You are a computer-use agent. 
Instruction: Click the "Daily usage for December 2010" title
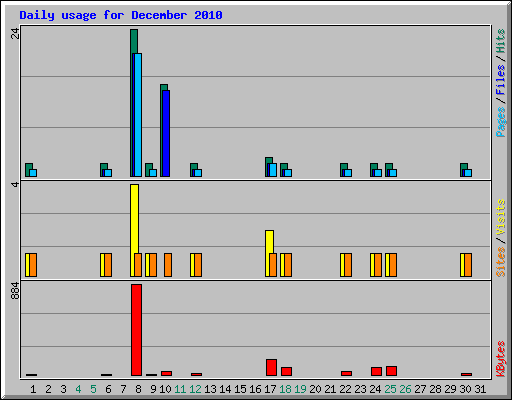pos(121,15)
